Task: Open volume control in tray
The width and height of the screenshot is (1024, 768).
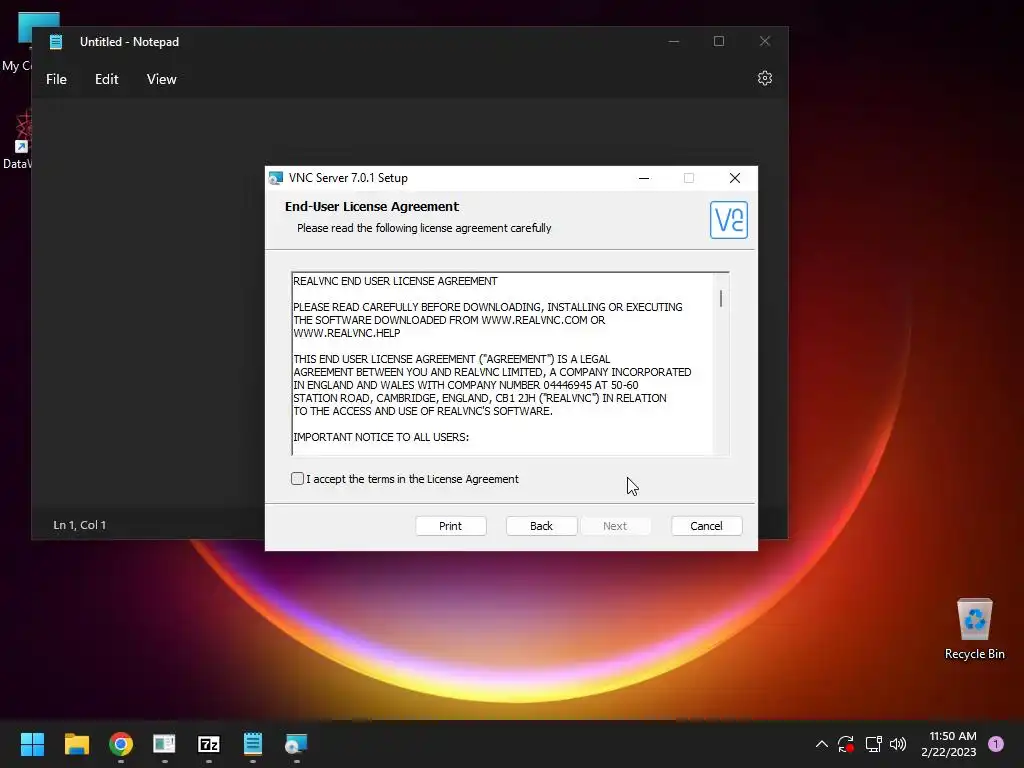Action: point(898,744)
